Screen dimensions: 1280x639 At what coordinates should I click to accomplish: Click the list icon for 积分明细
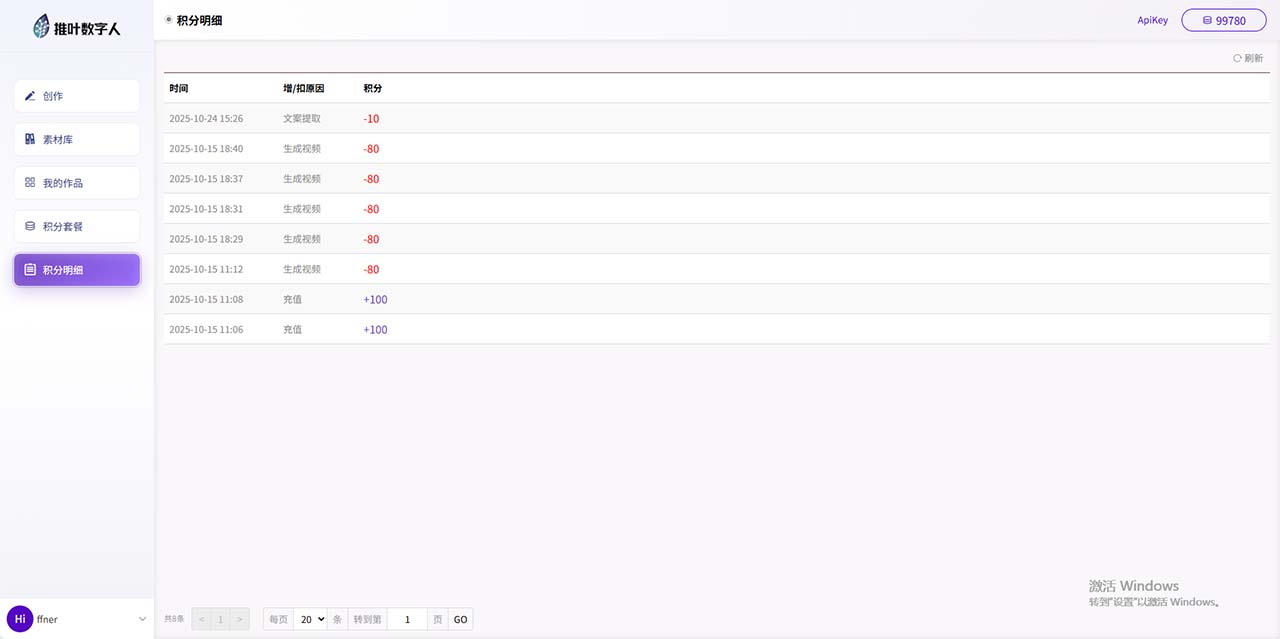coord(30,270)
